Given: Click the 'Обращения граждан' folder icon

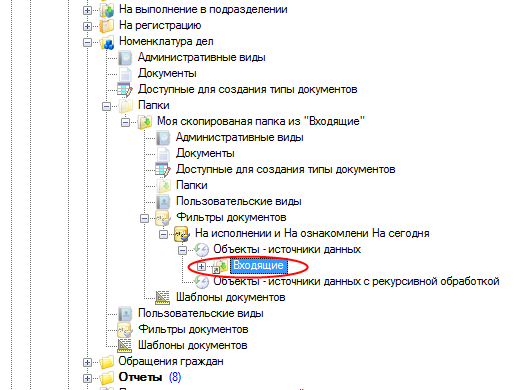Looking at the screenshot, I should pyautogui.click(x=107, y=362).
